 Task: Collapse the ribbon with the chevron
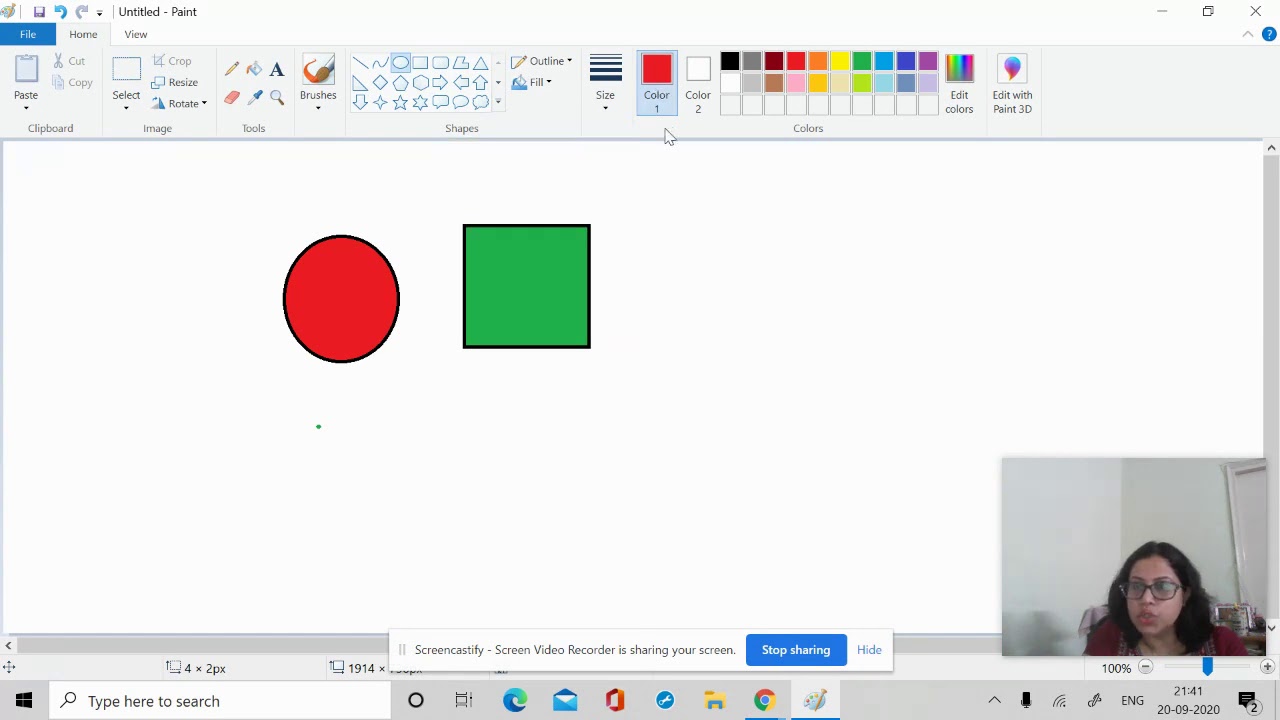[1248, 34]
